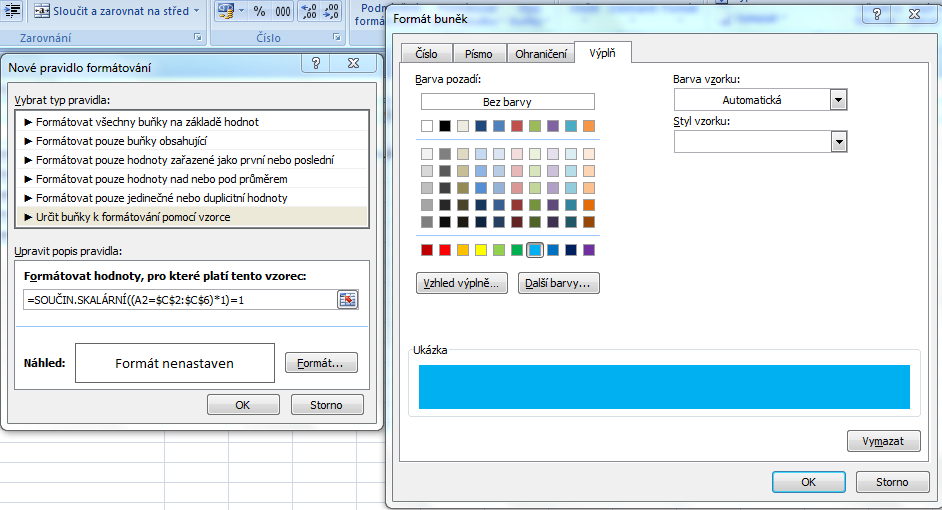This screenshot has width=942, height=510.
Task: Open the Číslo group dialog launcher
Action: point(337,38)
